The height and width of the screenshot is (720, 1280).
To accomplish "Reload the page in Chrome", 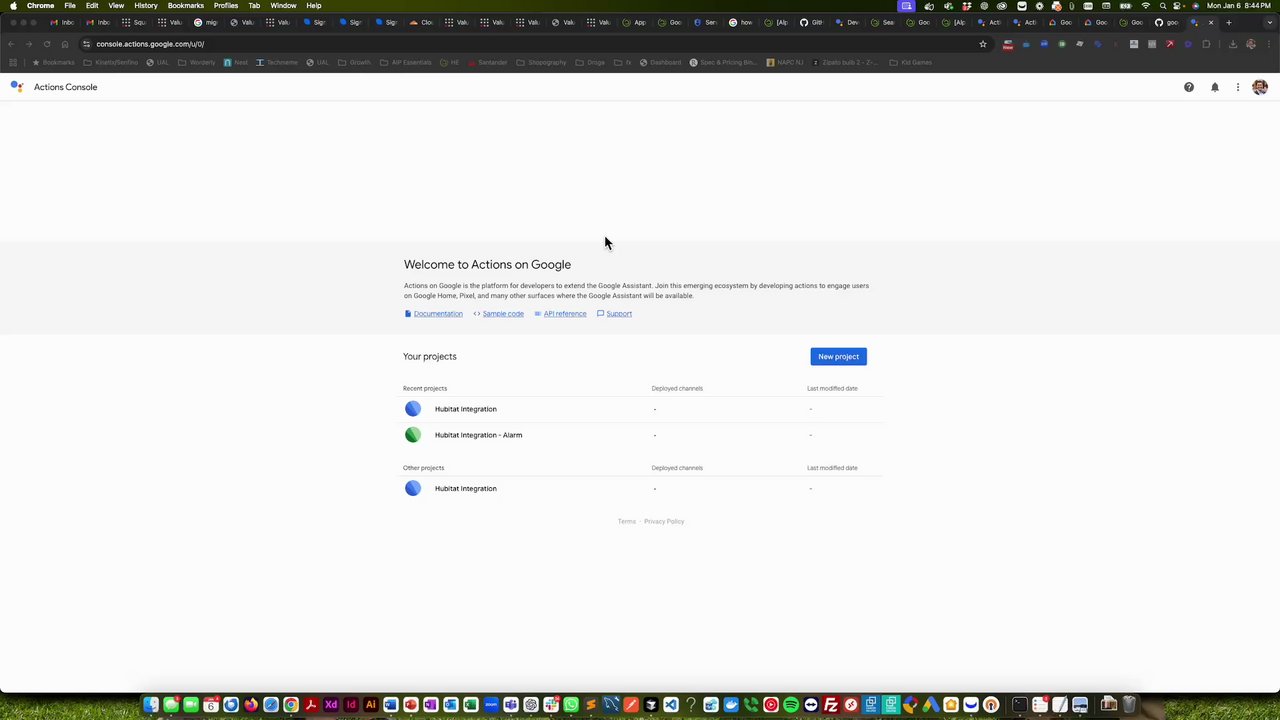I will click(x=46, y=44).
